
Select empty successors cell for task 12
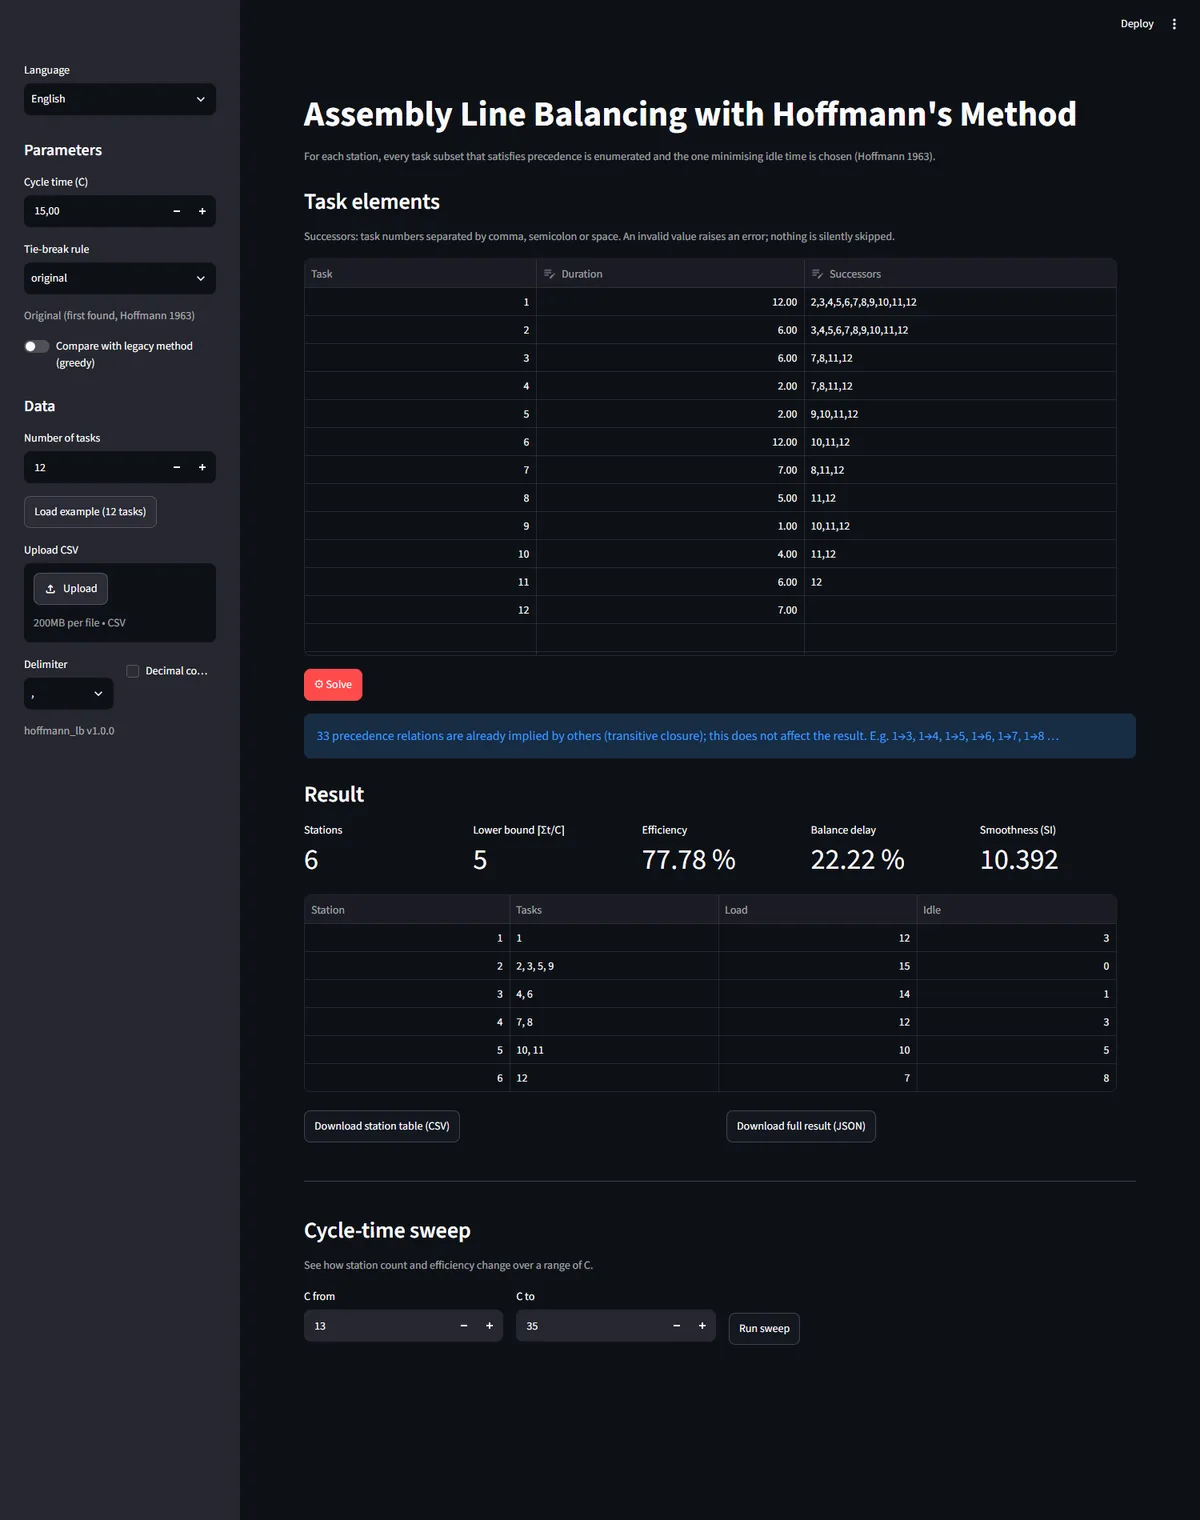click(960, 610)
